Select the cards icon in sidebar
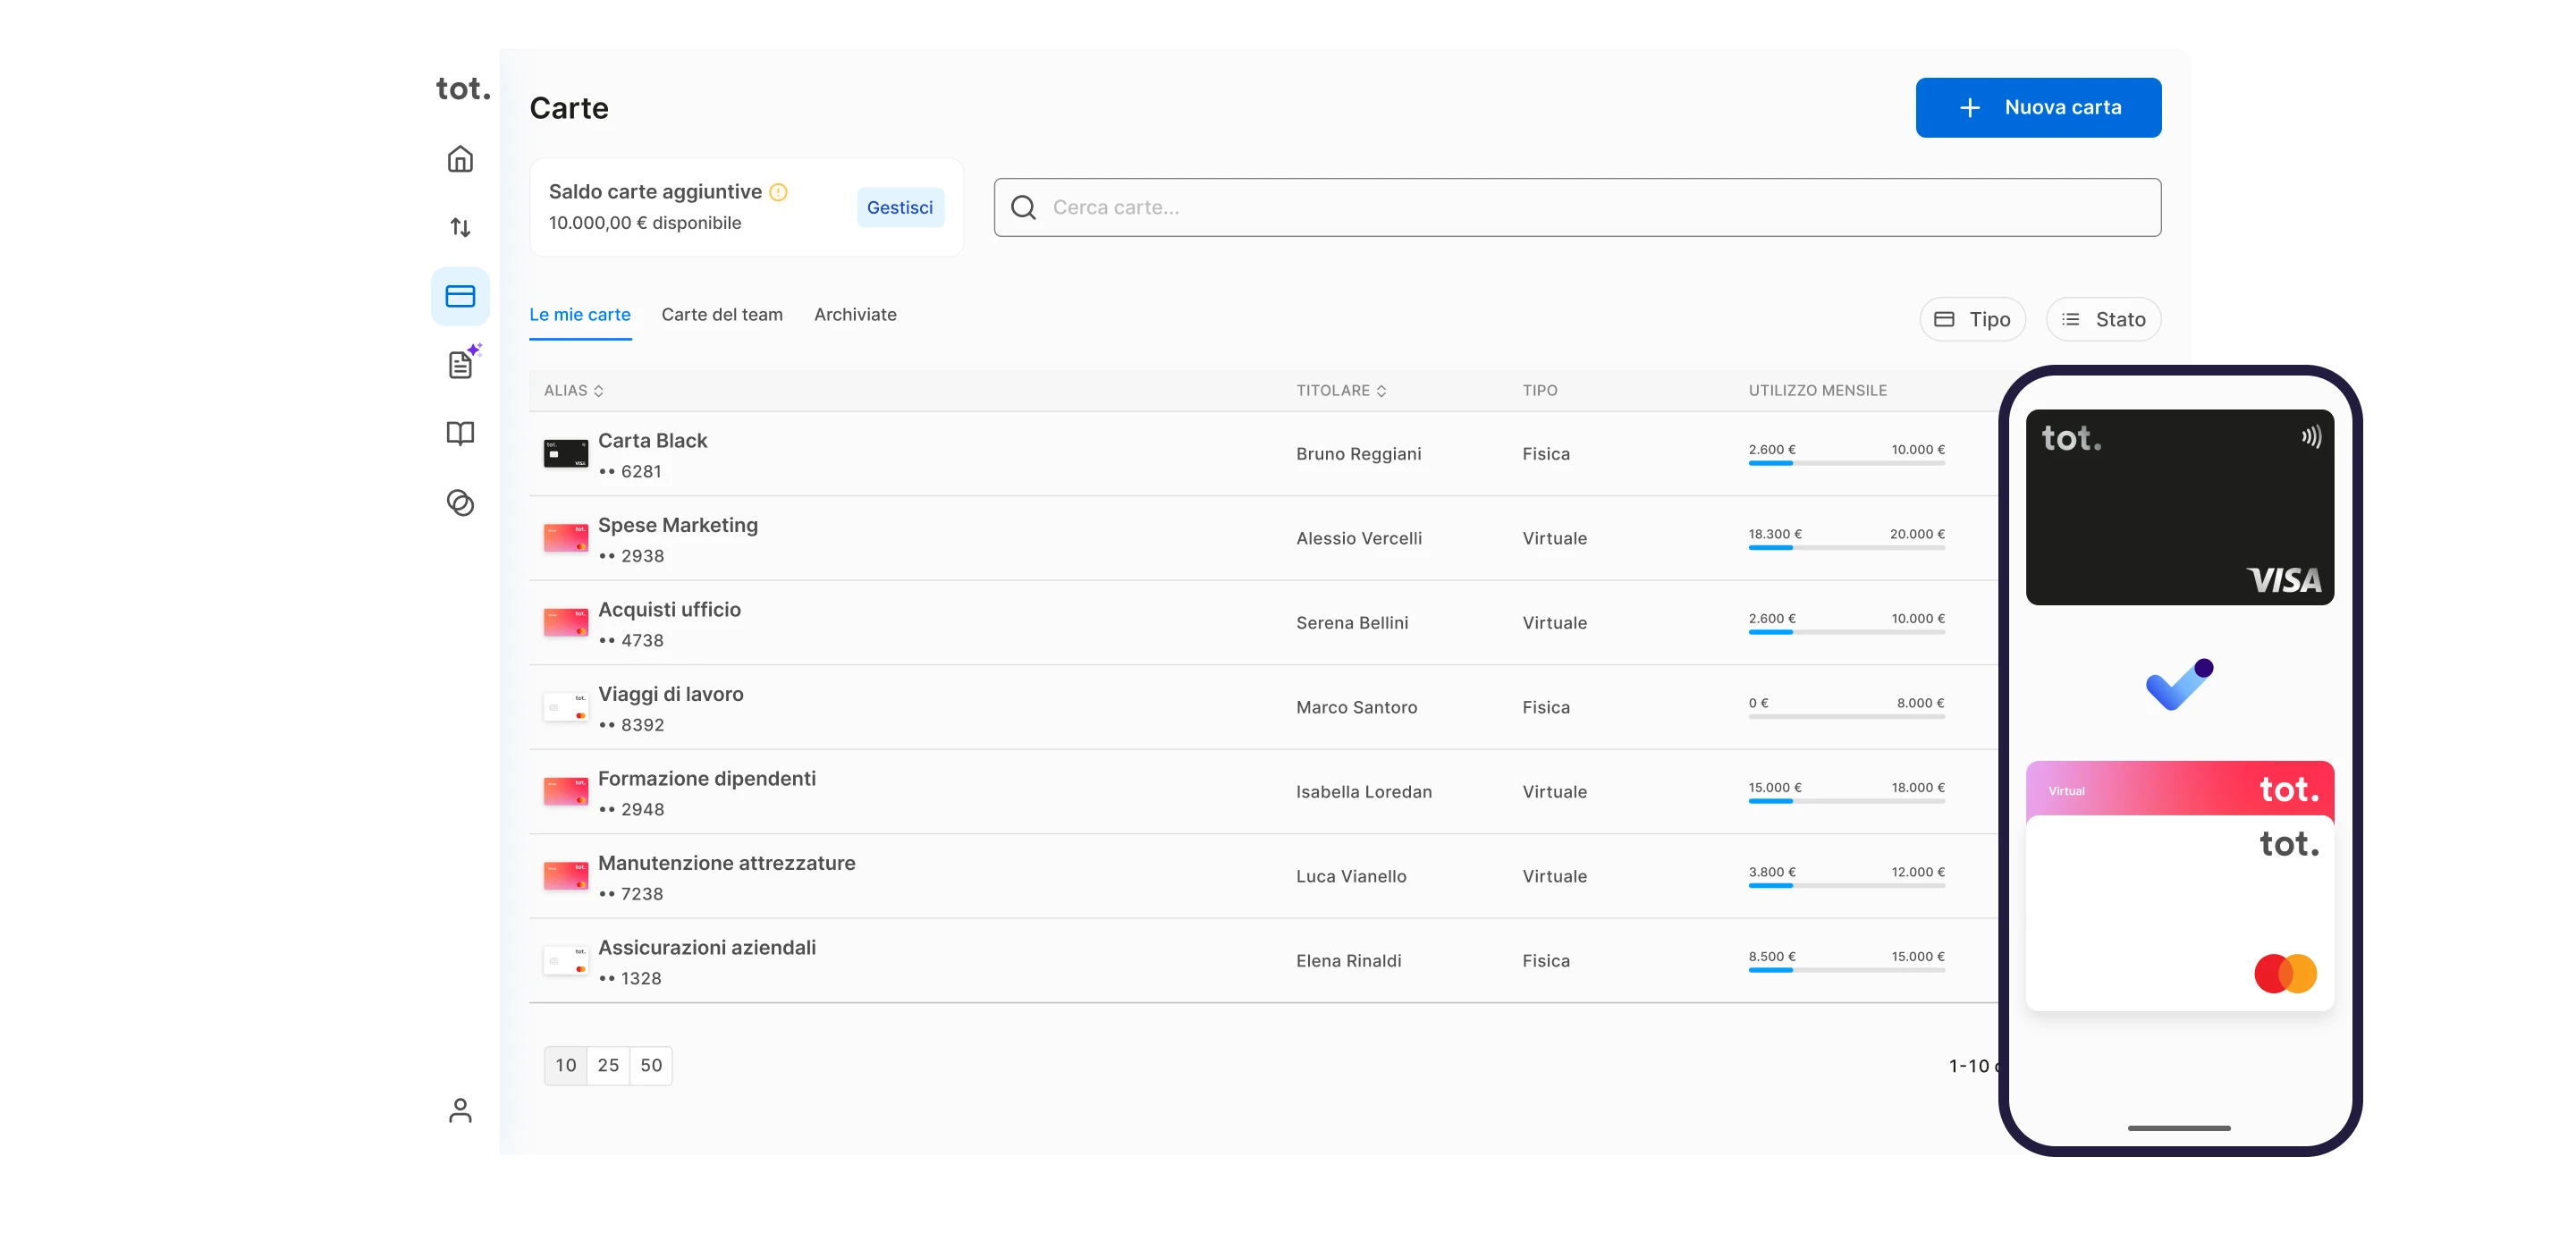2576x1241 pixels. (460, 296)
